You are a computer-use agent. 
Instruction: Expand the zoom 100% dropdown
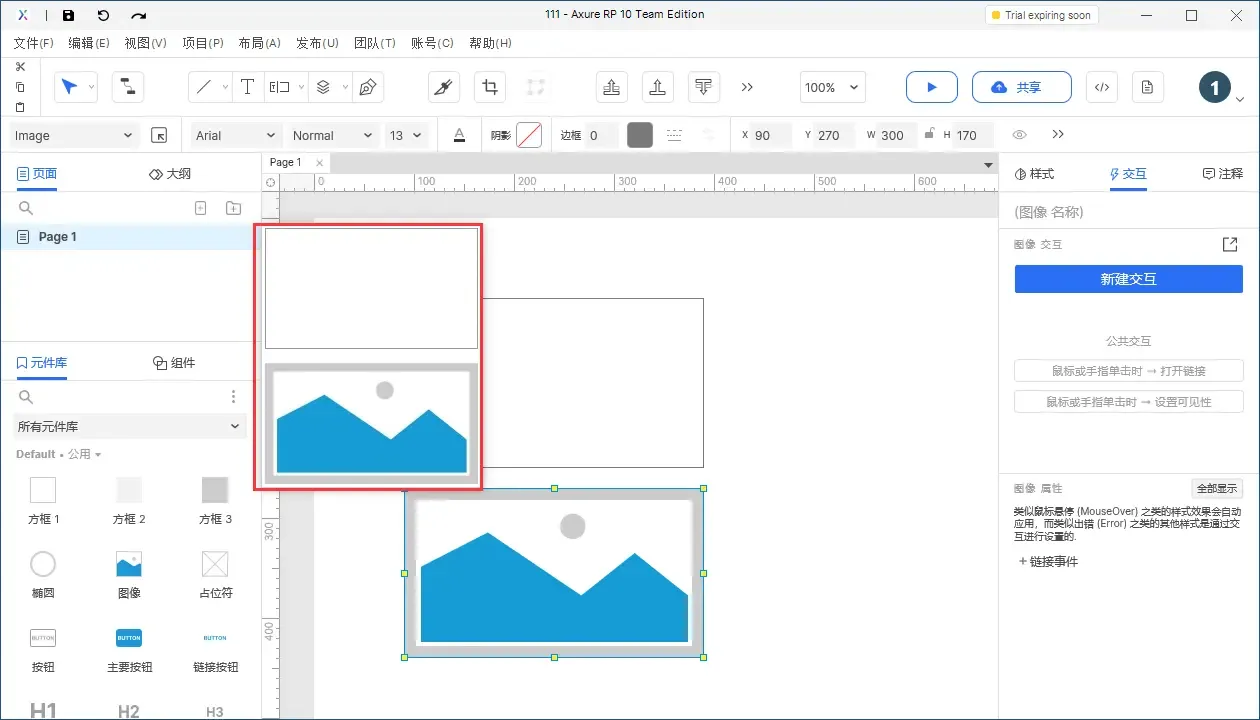[832, 87]
